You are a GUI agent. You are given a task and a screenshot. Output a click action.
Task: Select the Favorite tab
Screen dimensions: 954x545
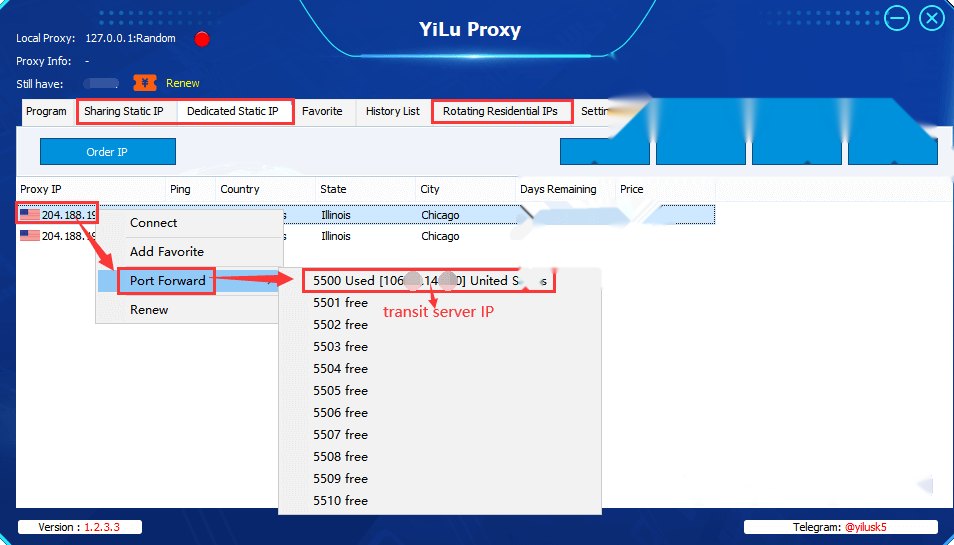(322, 111)
